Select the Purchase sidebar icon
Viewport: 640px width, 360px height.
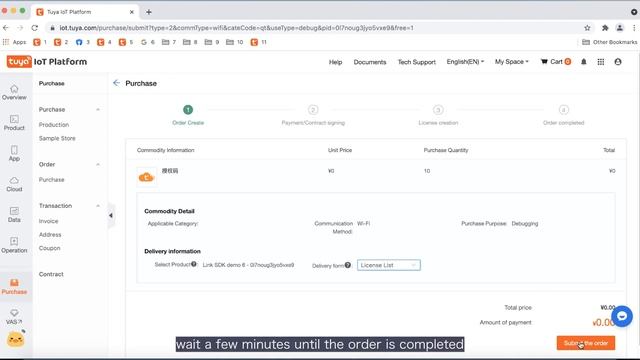[x=14, y=287]
